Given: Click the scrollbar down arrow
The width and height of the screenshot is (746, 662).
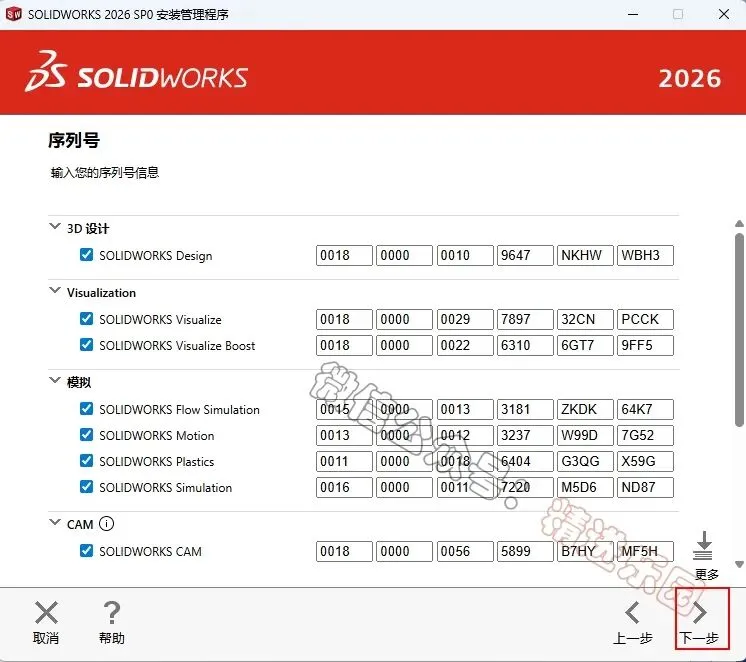Looking at the screenshot, I should [739, 564].
